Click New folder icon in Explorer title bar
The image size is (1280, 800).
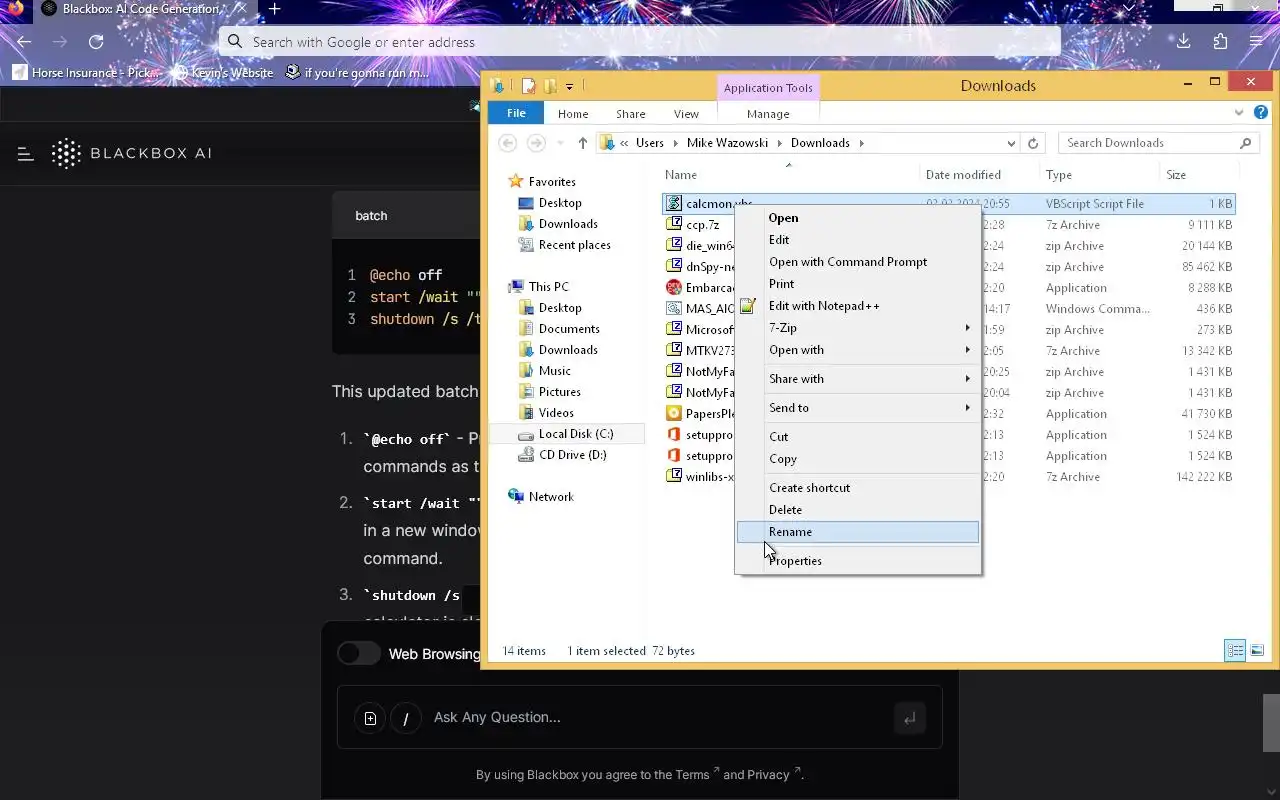[550, 86]
